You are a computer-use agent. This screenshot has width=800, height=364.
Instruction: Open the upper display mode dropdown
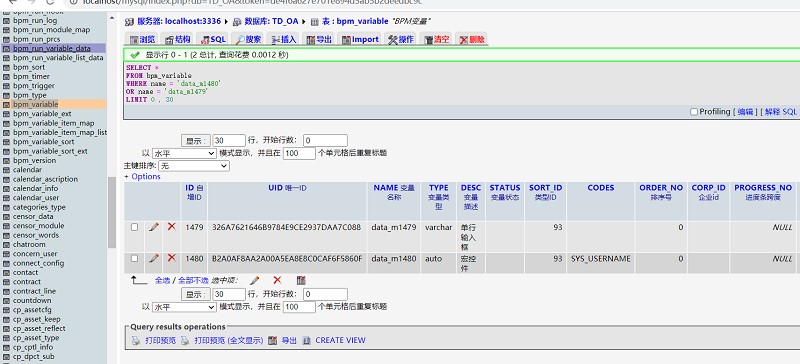(x=185, y=153)
